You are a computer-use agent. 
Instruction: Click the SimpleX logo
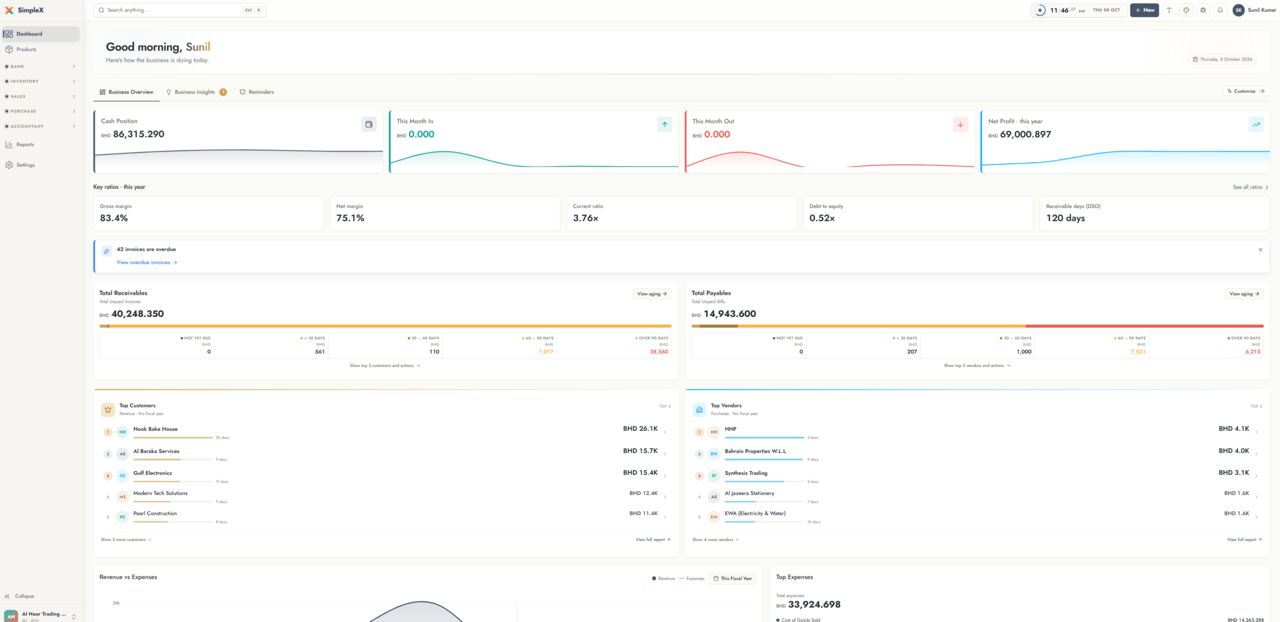pyautogui.click(x=24, y=10)
